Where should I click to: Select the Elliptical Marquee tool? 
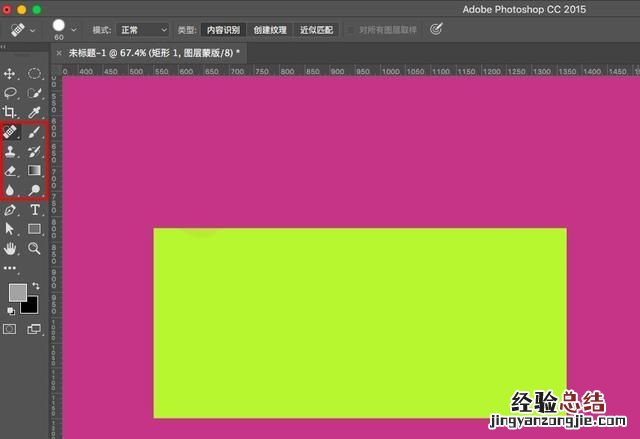(34, 74)
